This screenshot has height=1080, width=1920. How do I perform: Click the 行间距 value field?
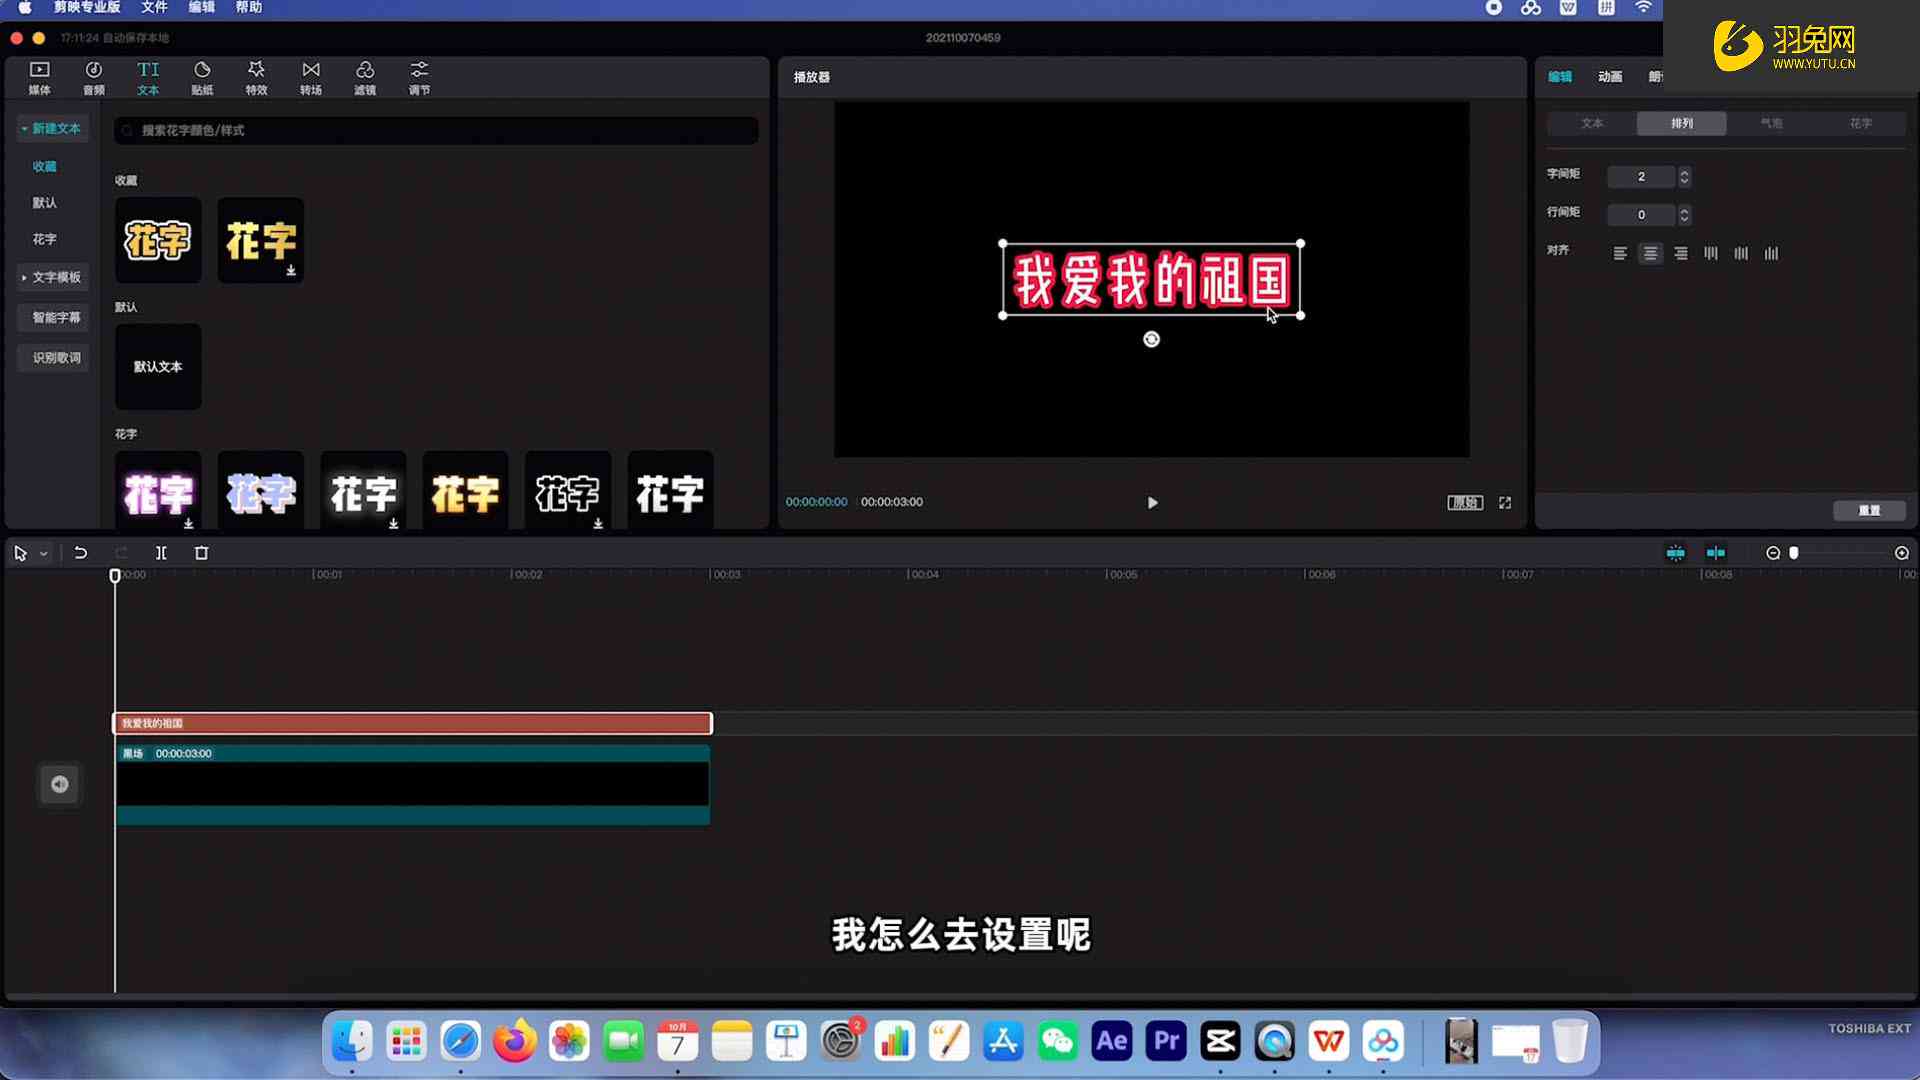tap(1641, 215)
